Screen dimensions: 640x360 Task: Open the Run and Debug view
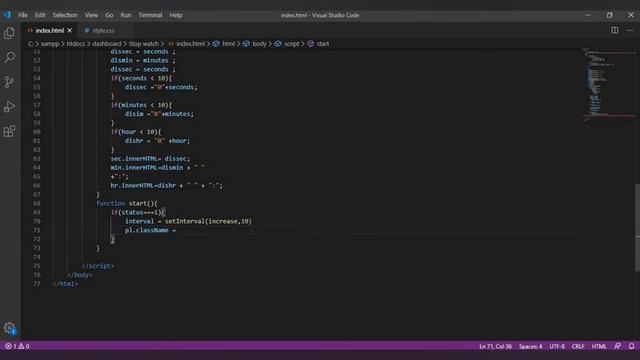9,107
